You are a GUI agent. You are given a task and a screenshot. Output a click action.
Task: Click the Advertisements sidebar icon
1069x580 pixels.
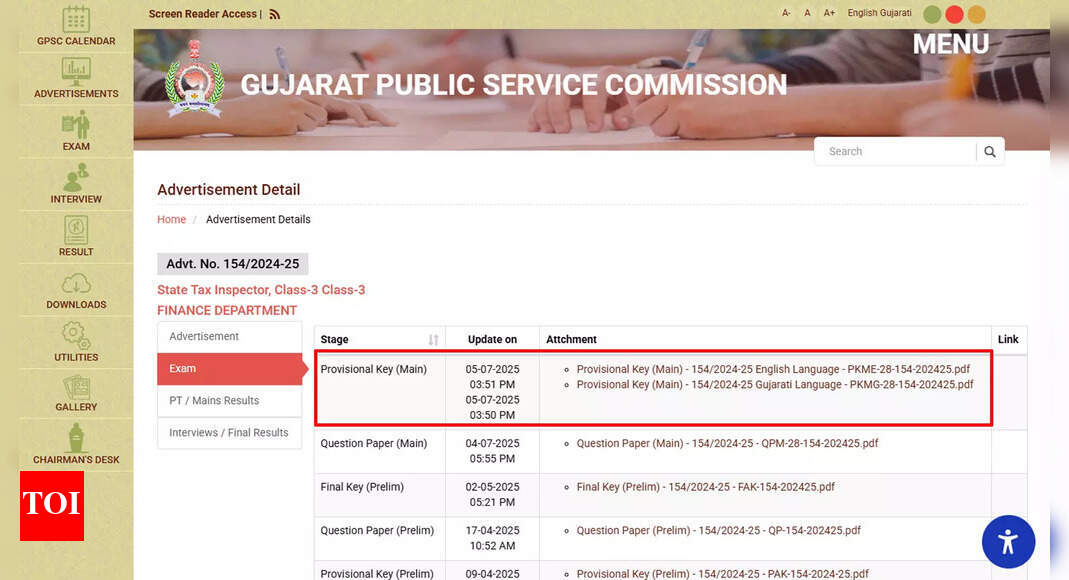click(76, 72)
